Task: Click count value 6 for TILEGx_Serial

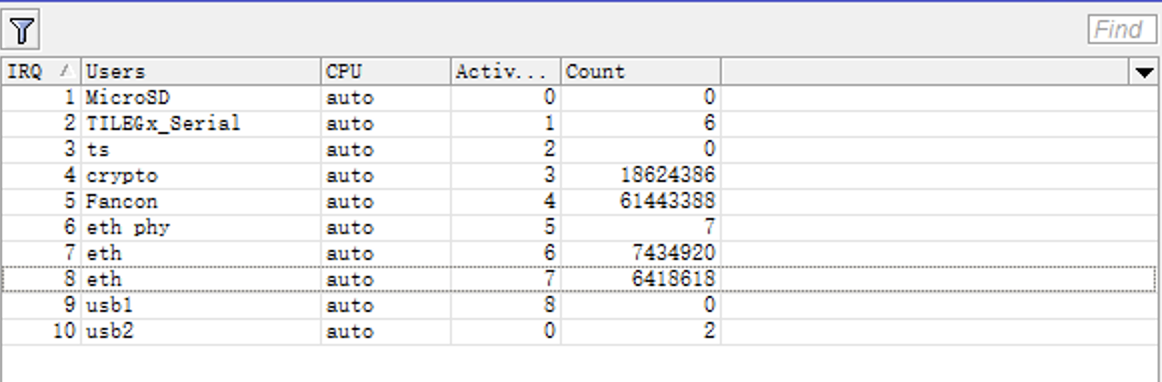Action: (x=709, y=124)
